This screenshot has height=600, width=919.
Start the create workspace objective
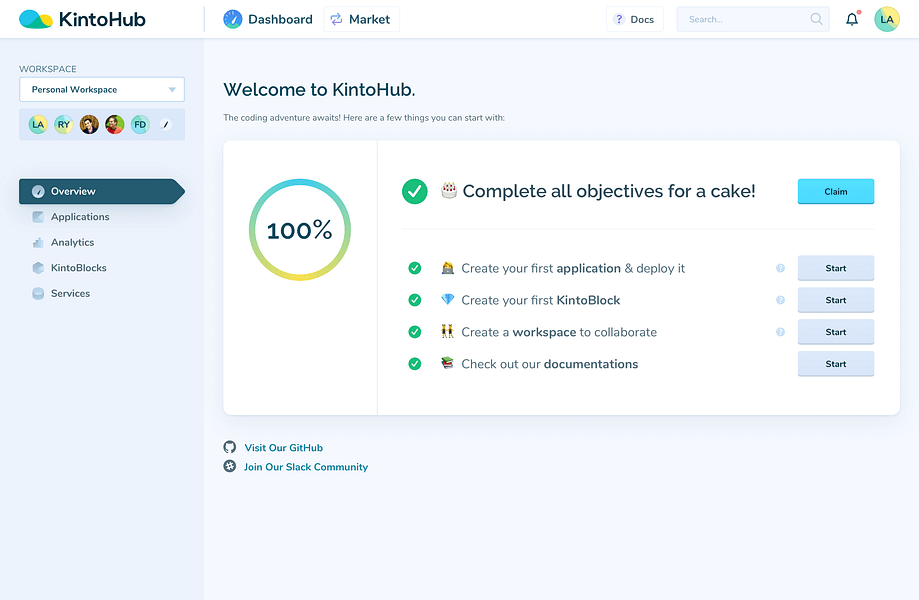(836, 332)
